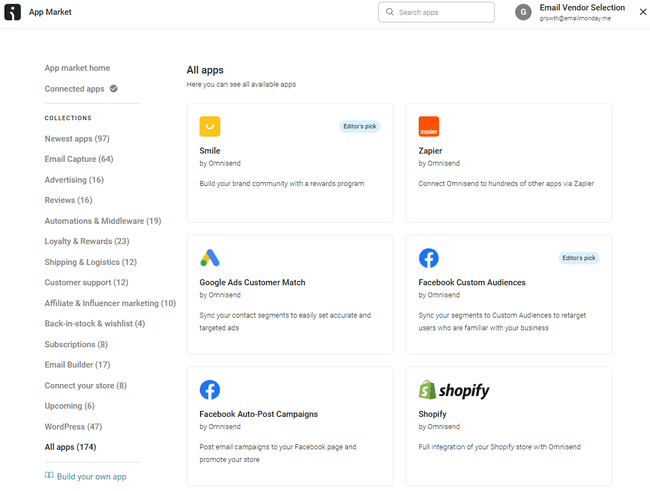Select All apps (174) collection
The height and width of the screenshot is (491, 650).
pos(70,447)
